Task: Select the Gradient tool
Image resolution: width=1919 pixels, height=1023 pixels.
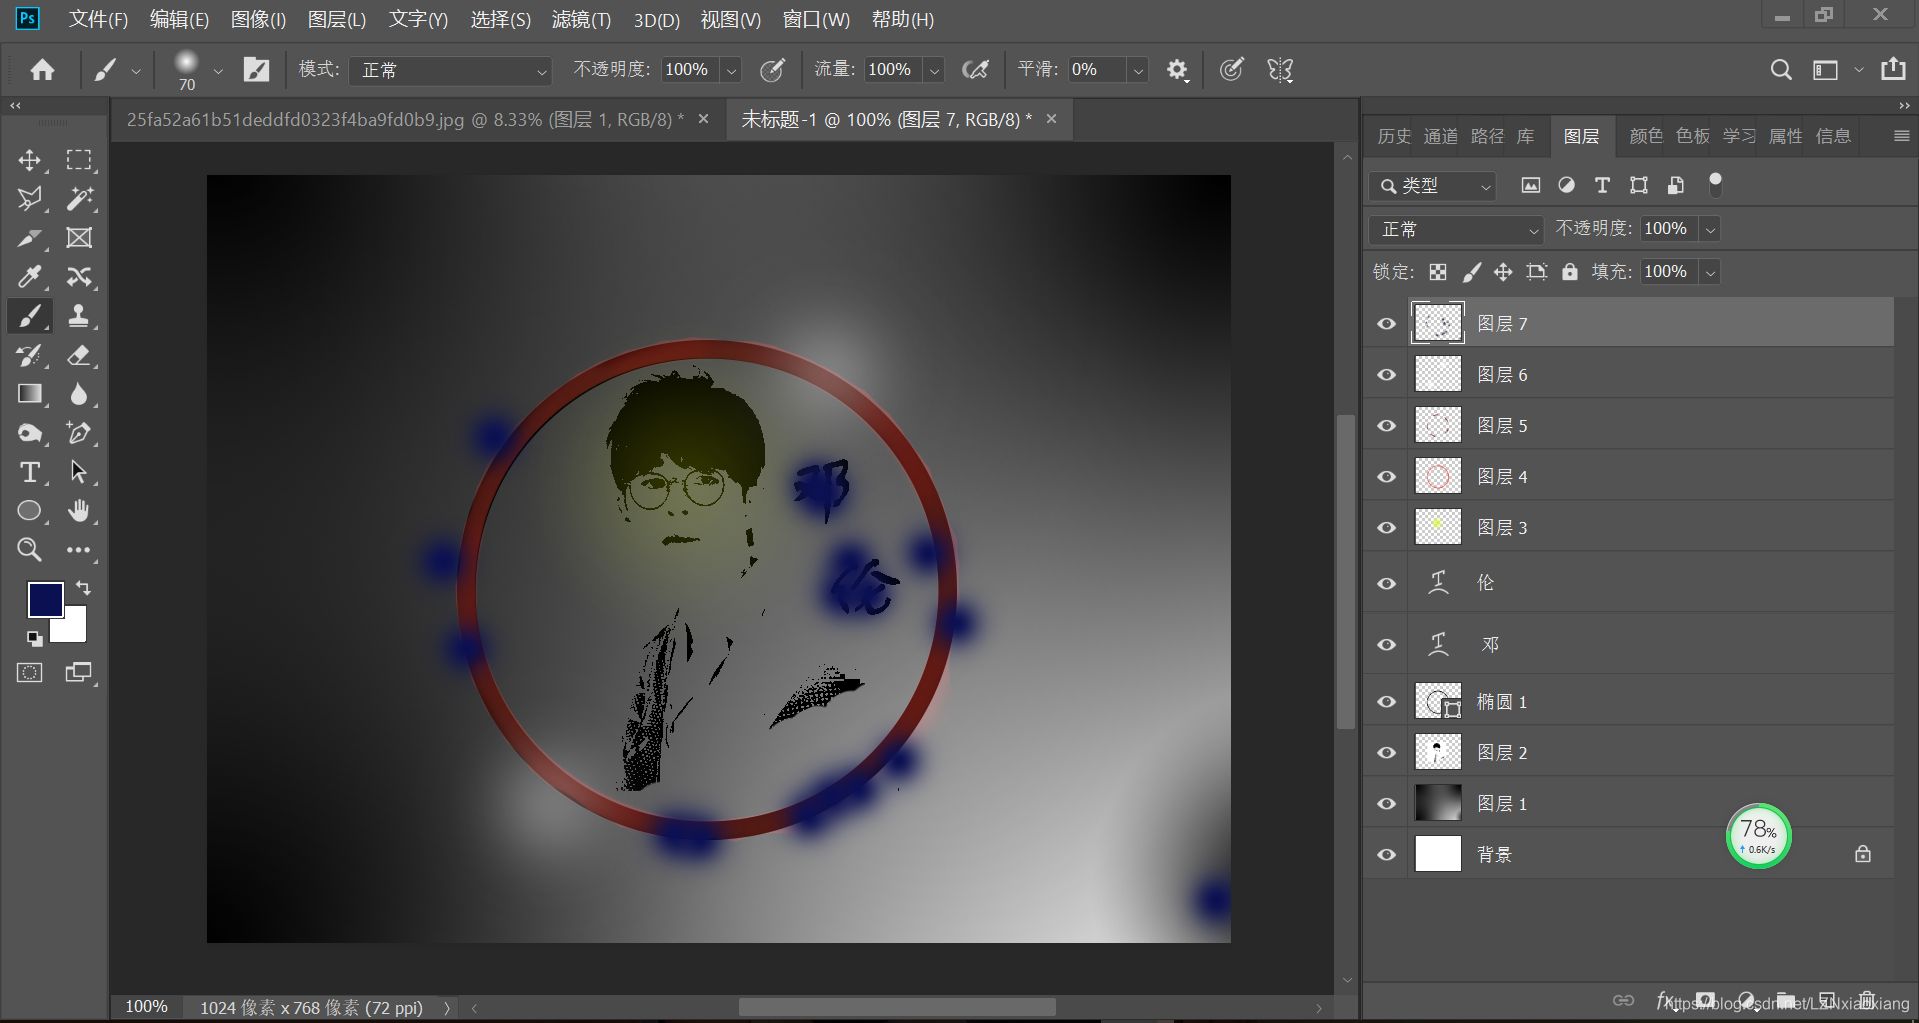Action: pos(29,394)
